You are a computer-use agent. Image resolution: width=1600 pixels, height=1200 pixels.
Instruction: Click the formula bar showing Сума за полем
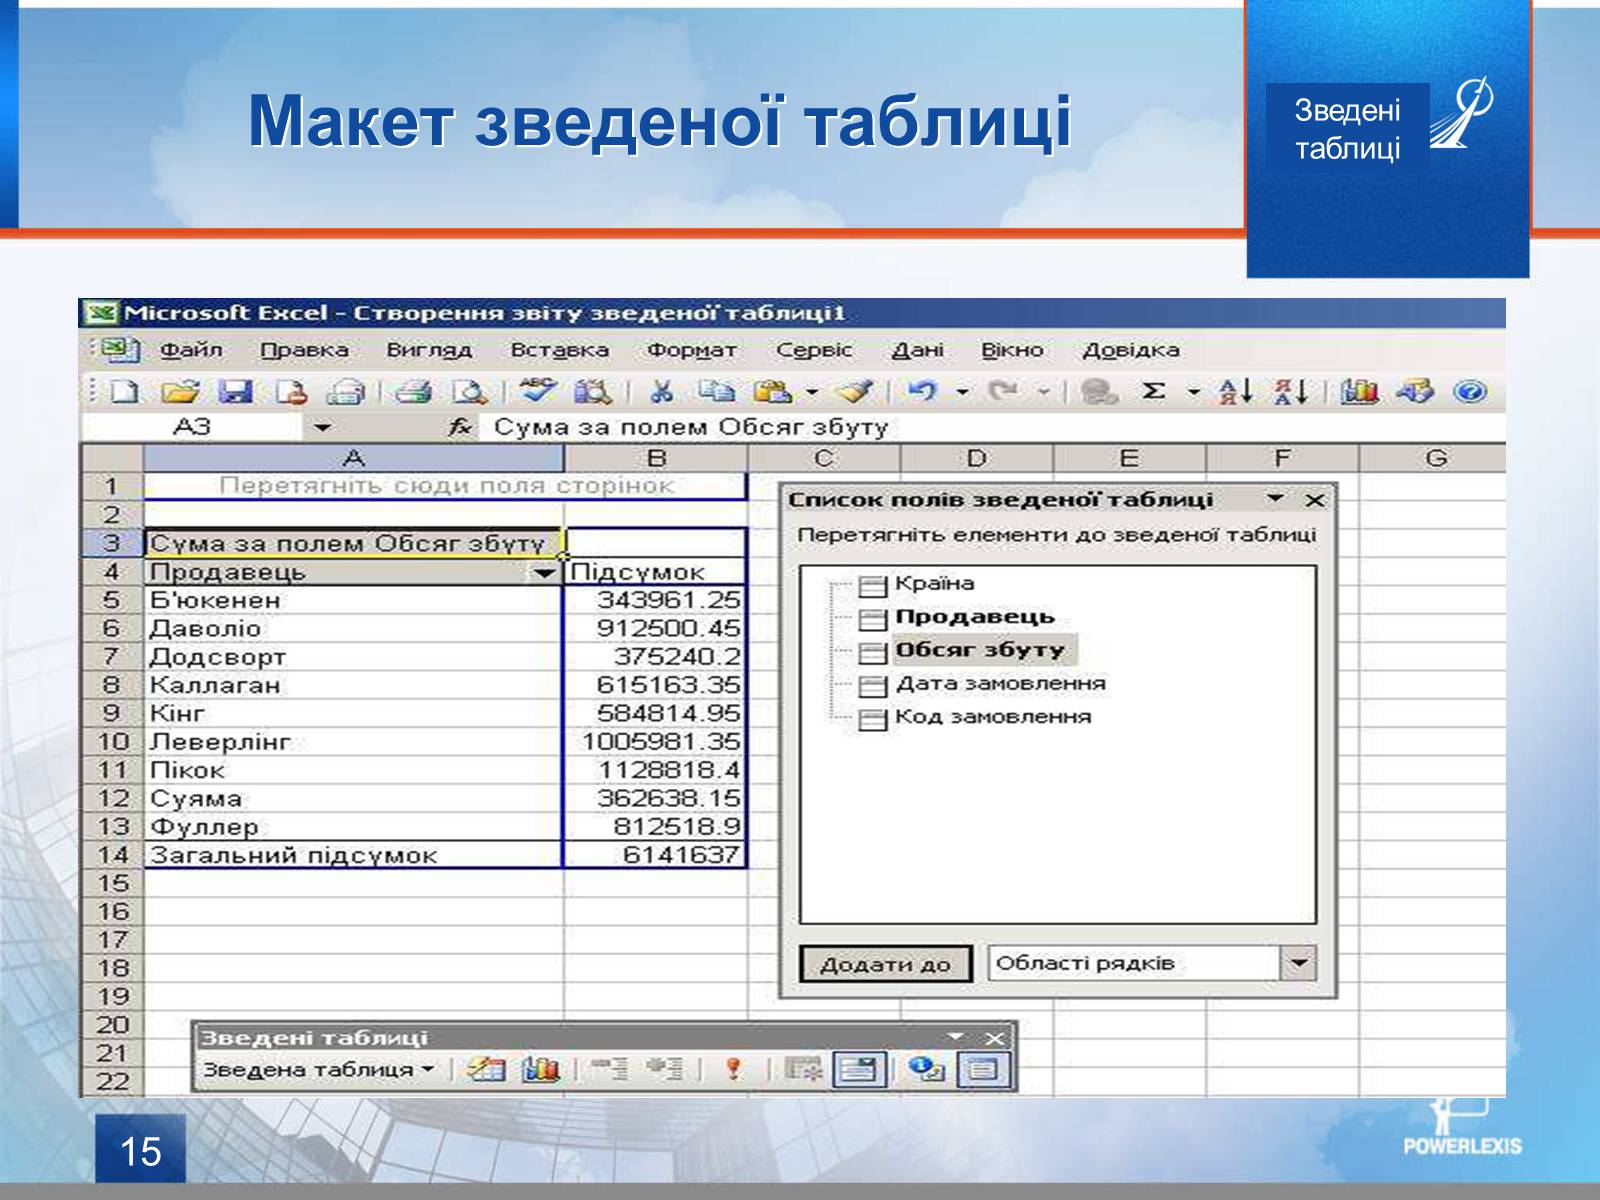pos(995,428)
